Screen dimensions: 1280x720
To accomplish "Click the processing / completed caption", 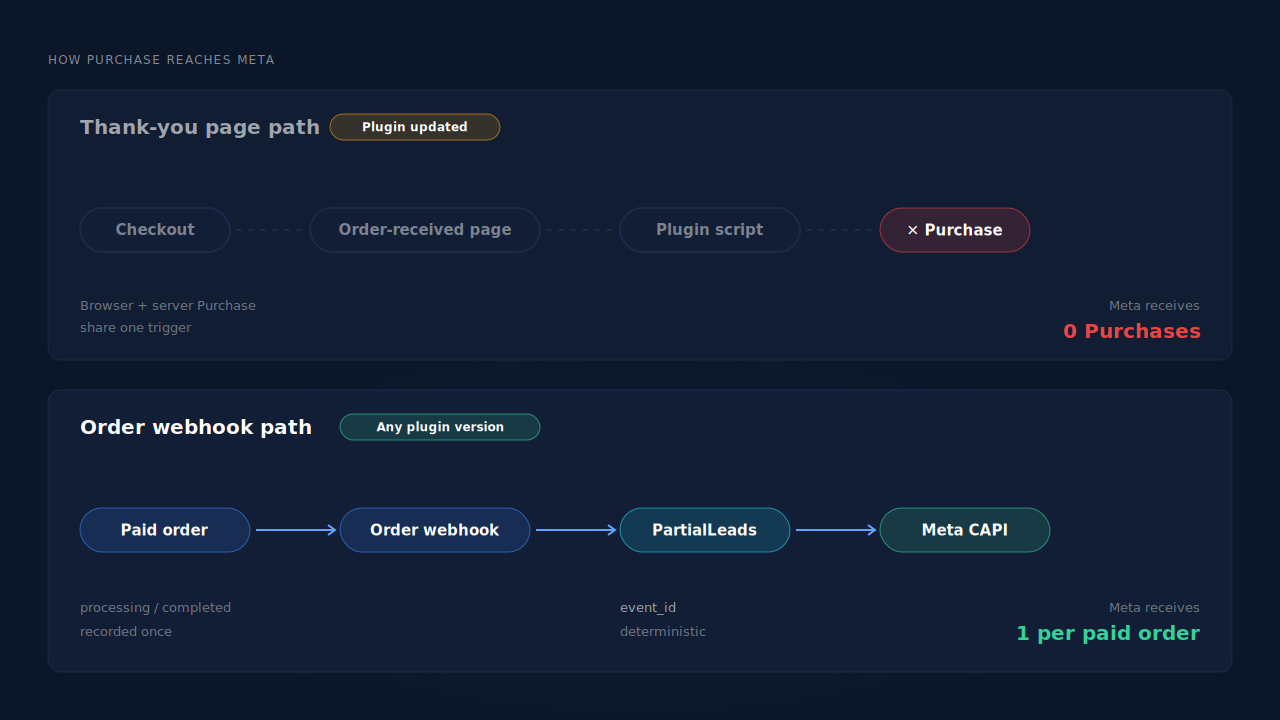I will [x=156, y=608].
